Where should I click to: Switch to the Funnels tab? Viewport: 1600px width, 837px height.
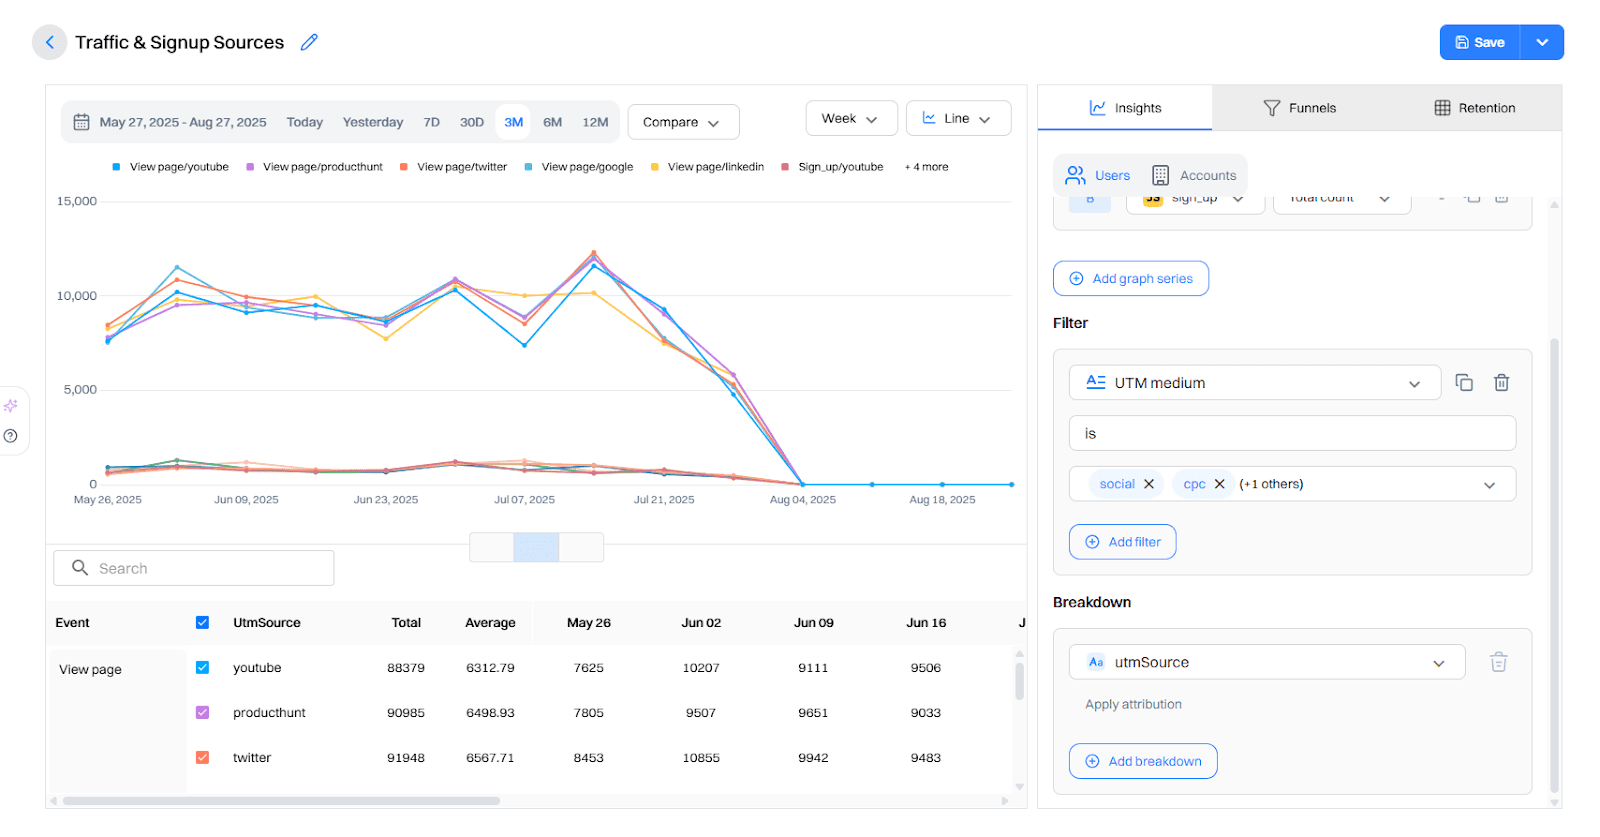[1299, 108]
